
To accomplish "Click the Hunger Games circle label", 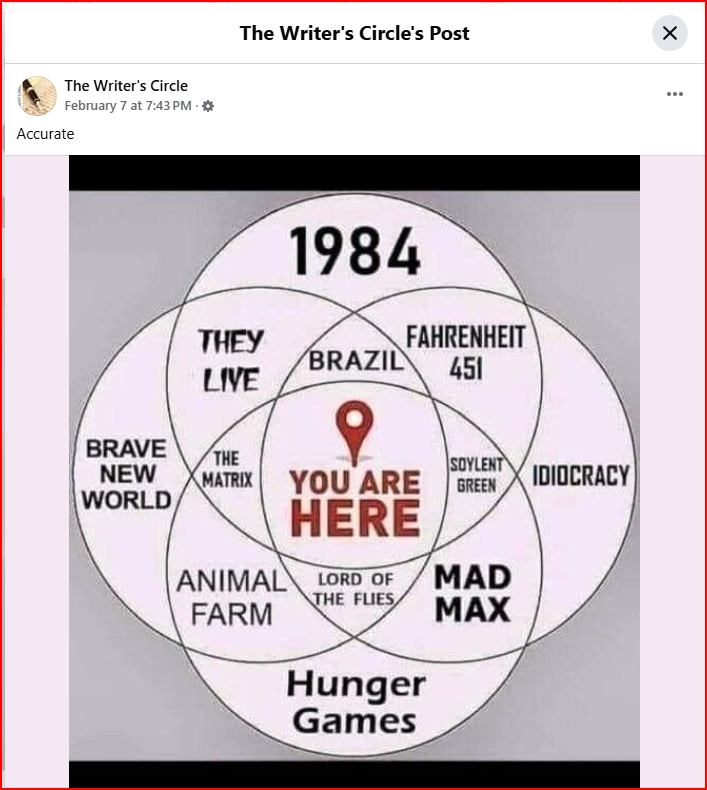I will coord(356,703).
